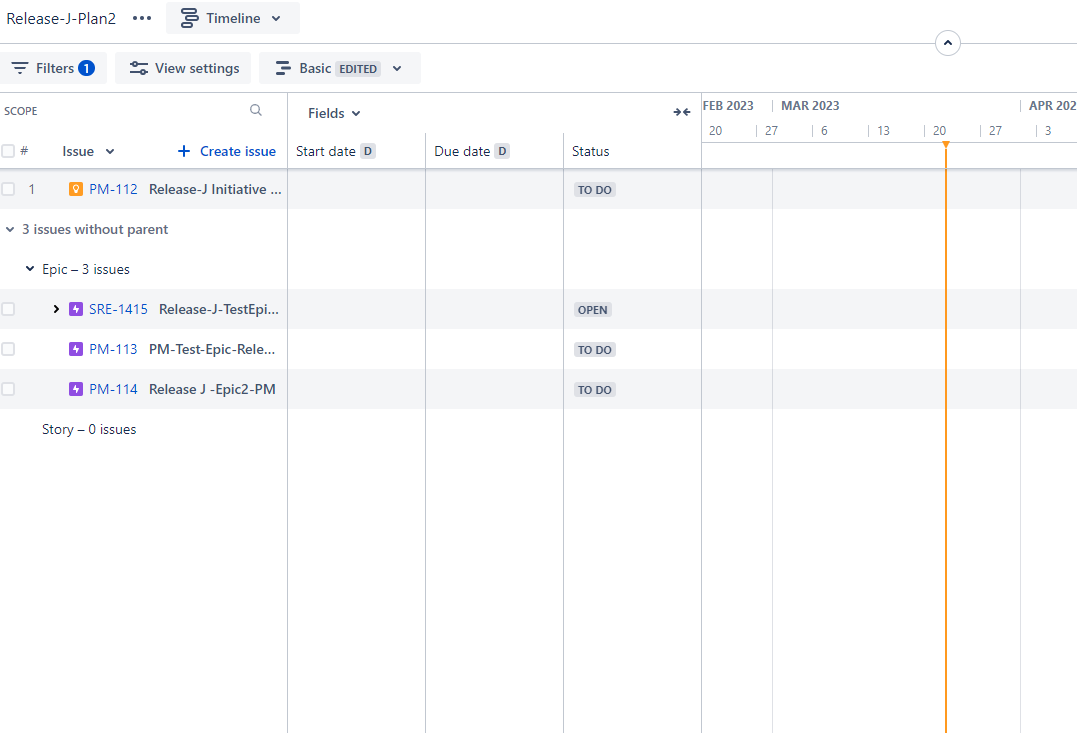
Task: Open the Basic EDITED view dropdown
Action: [x=339, y=68]
